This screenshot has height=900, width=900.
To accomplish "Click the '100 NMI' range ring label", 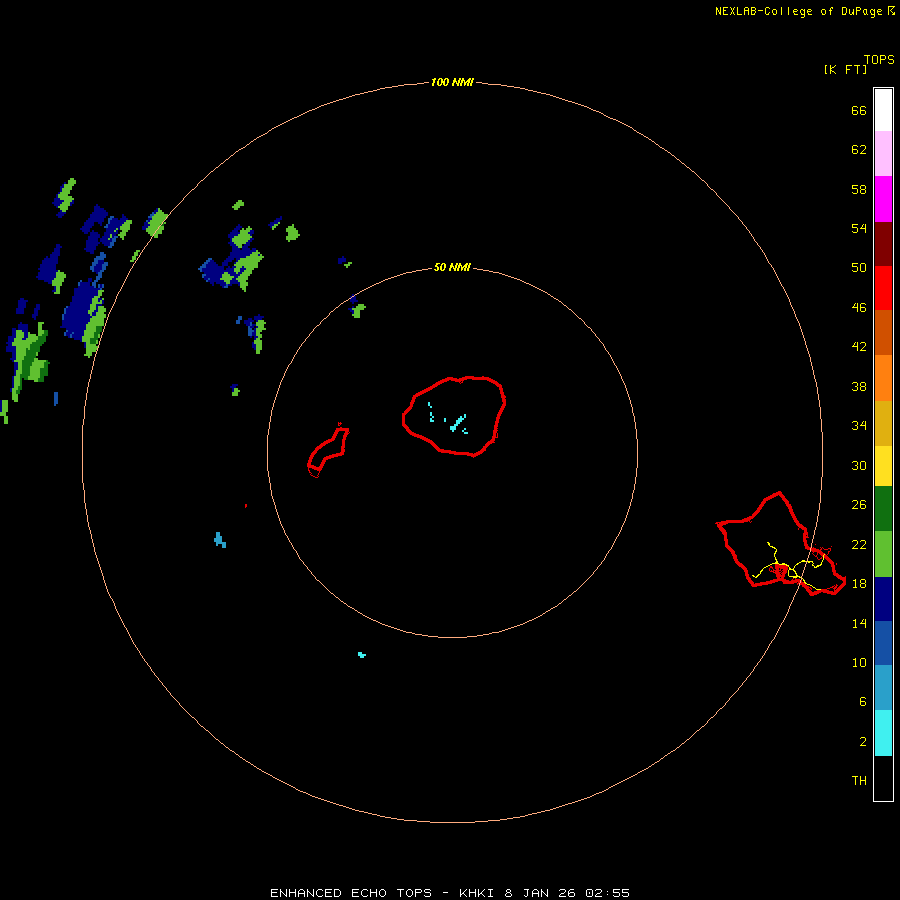I will [452, 82].
